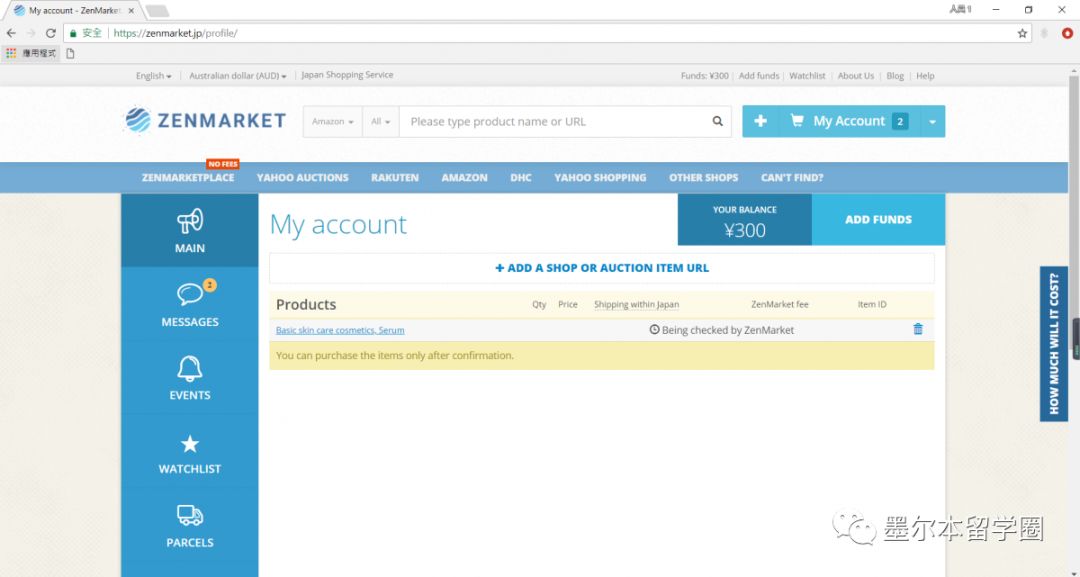Expand the Amazon shop selector dropdown

(x=333, y=121)
